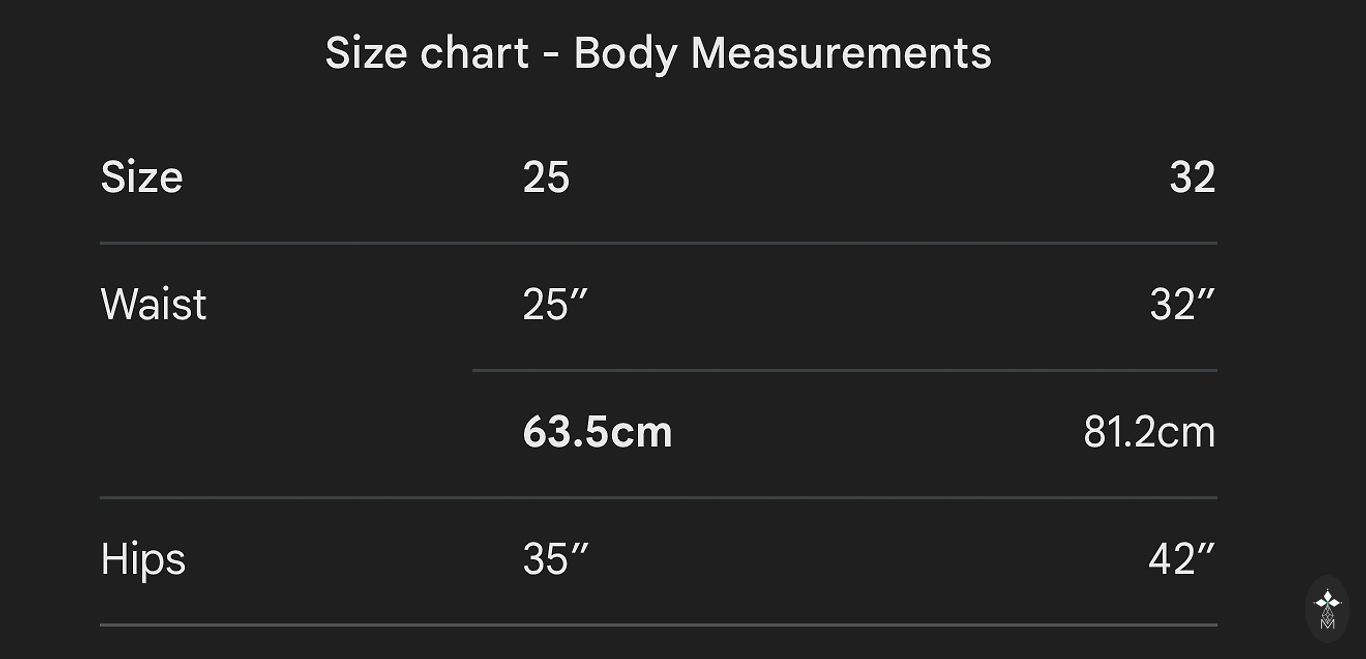1366x659 pixels.
Task: Click the 81.2cm waist value
Action: 1149,432
